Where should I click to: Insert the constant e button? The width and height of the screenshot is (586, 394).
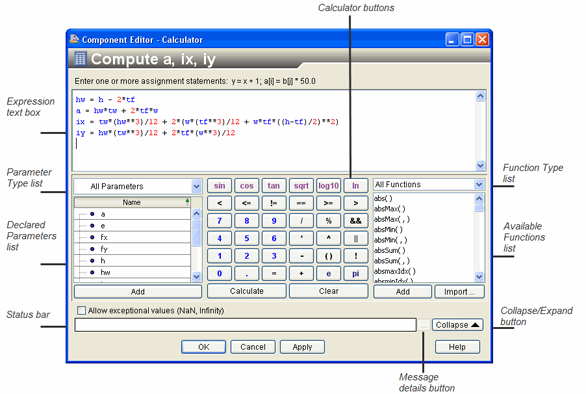coord(329,274)
